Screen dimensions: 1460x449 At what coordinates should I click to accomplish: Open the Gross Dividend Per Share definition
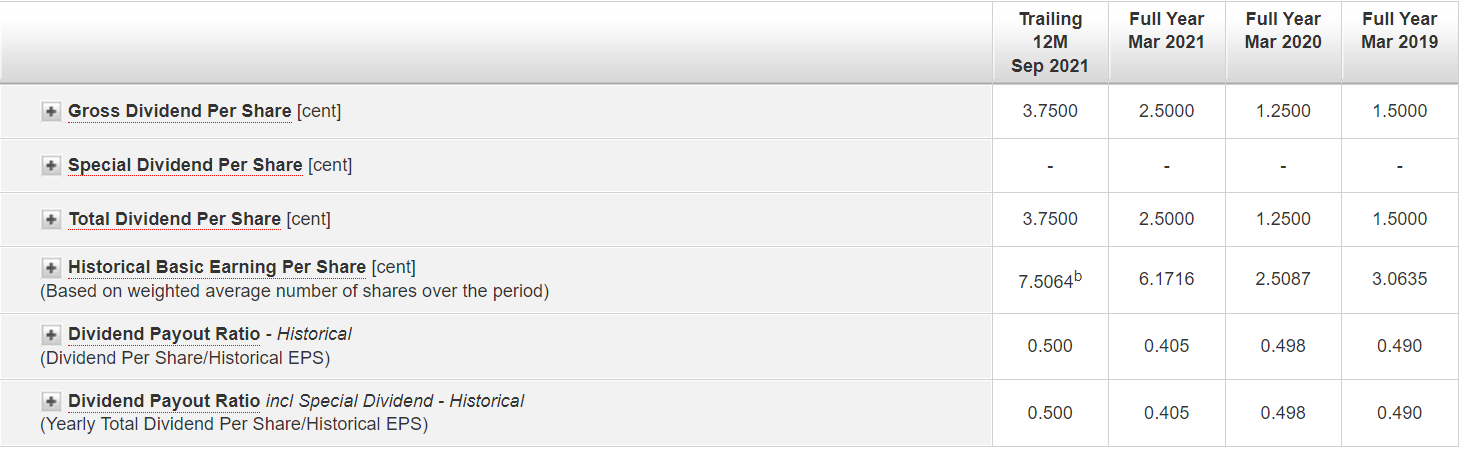[x=180, y=112]
